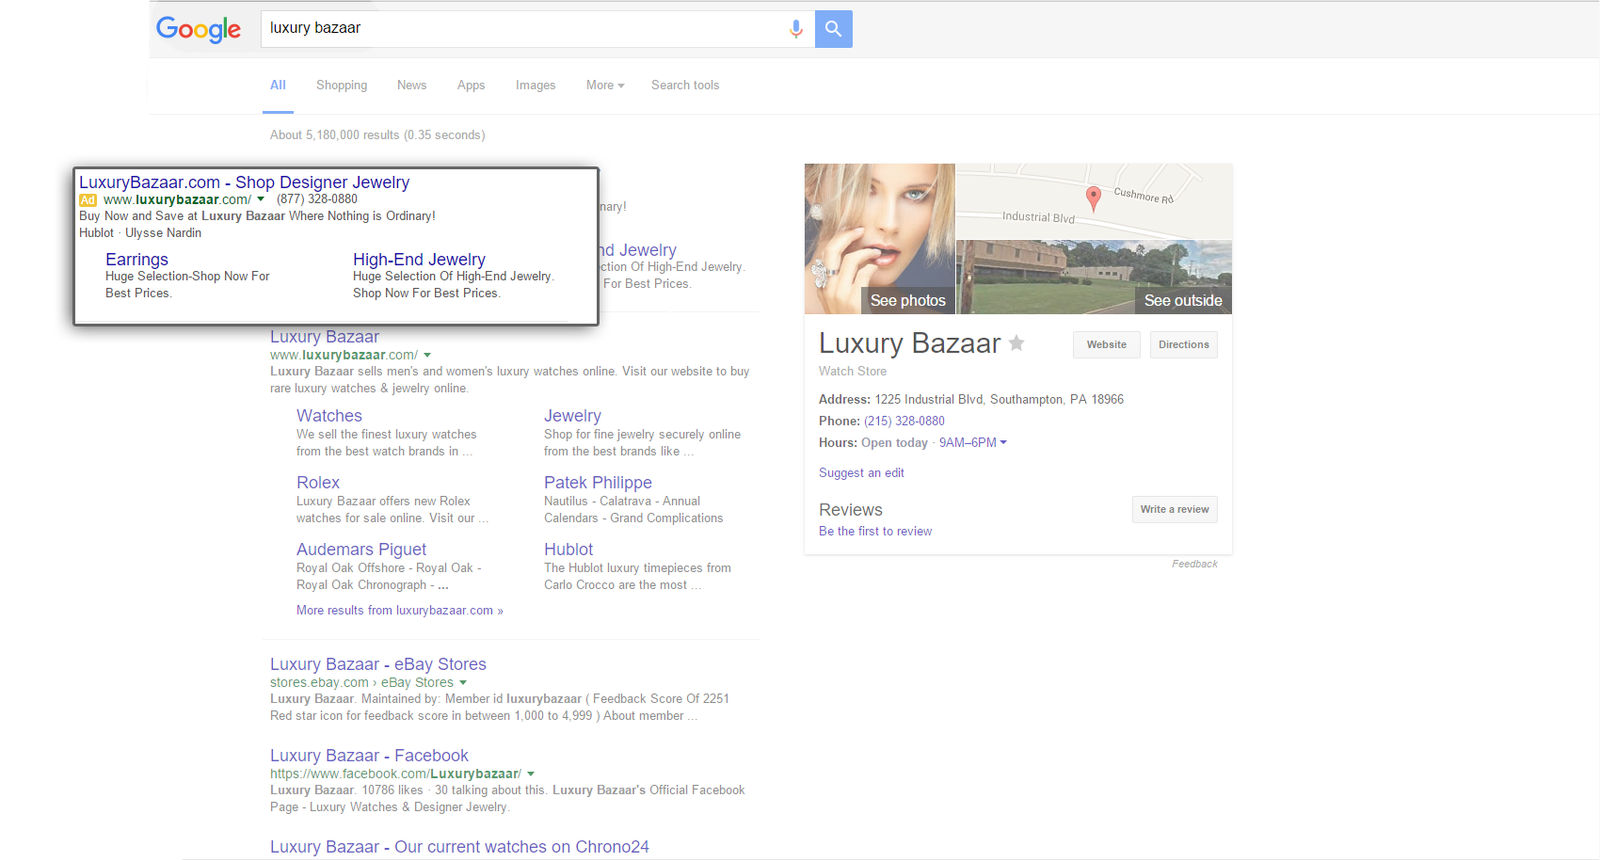This screenshot has height=860, width=1600.
Task: Save Luxury Bazaar with the star icon
Action: click(x=1017, y=343)
